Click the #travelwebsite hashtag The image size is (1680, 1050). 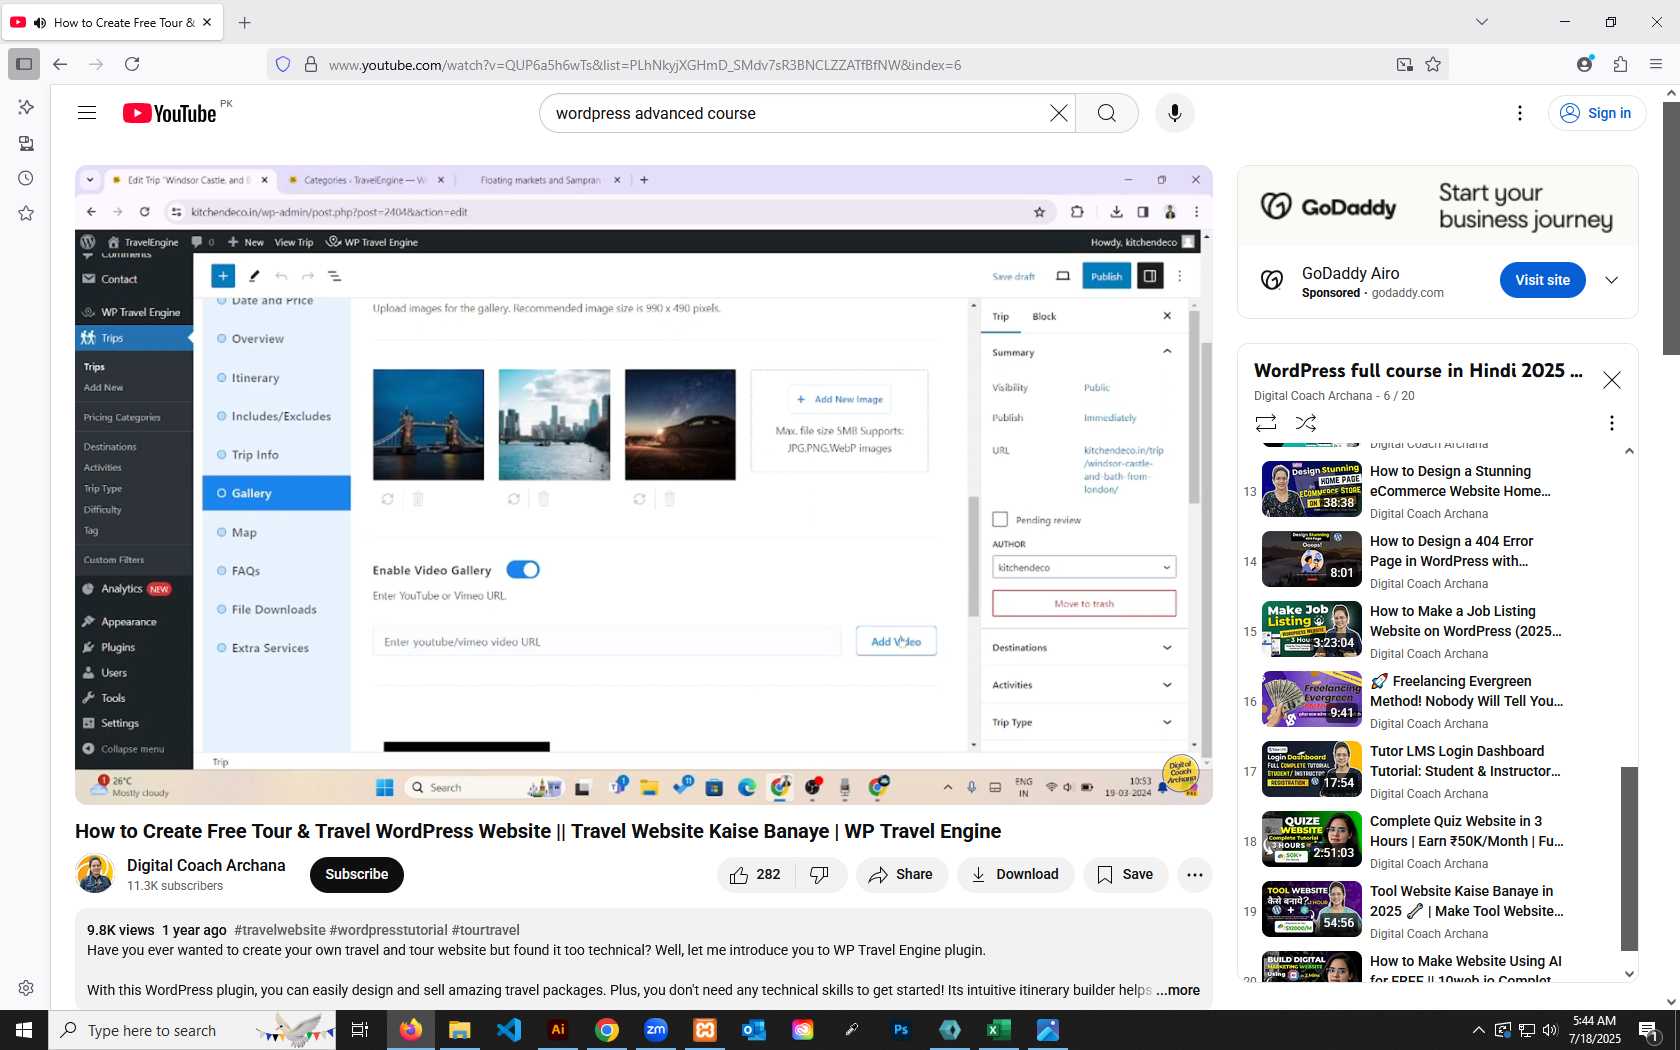[x=279, y=930]
